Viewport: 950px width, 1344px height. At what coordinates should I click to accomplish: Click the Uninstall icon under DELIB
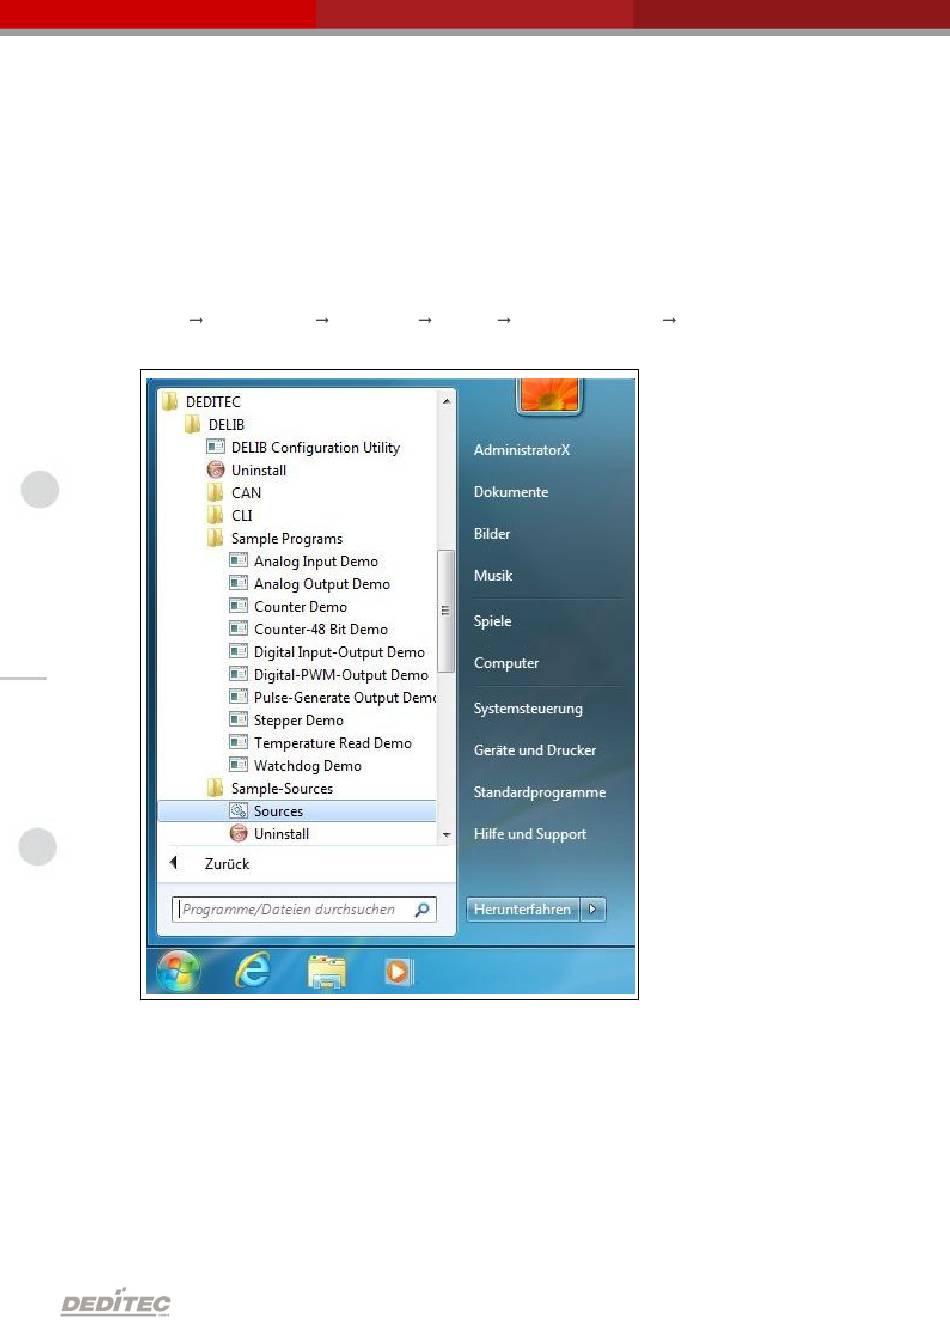[215, 470]
